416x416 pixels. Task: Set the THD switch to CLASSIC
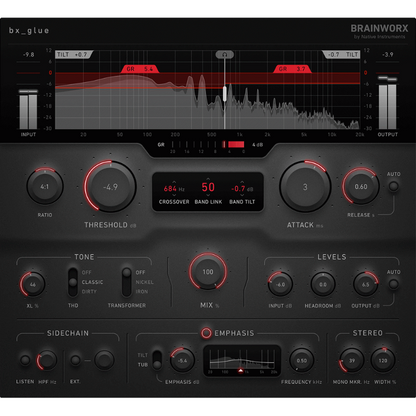(92, 282)
